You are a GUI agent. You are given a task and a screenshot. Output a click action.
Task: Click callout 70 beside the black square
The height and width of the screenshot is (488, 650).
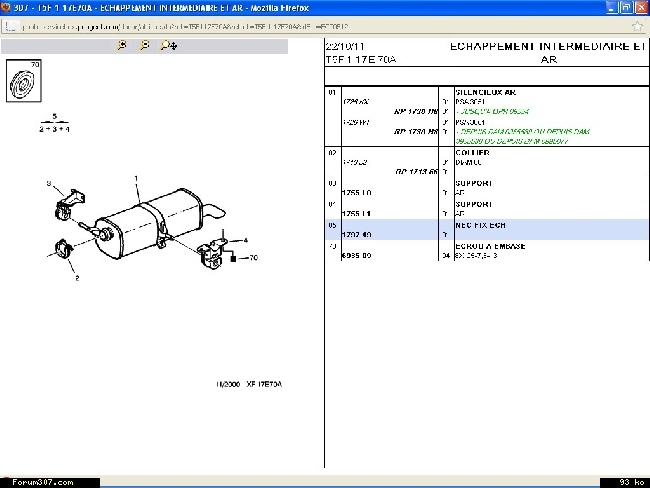click(x=254, y=257)
